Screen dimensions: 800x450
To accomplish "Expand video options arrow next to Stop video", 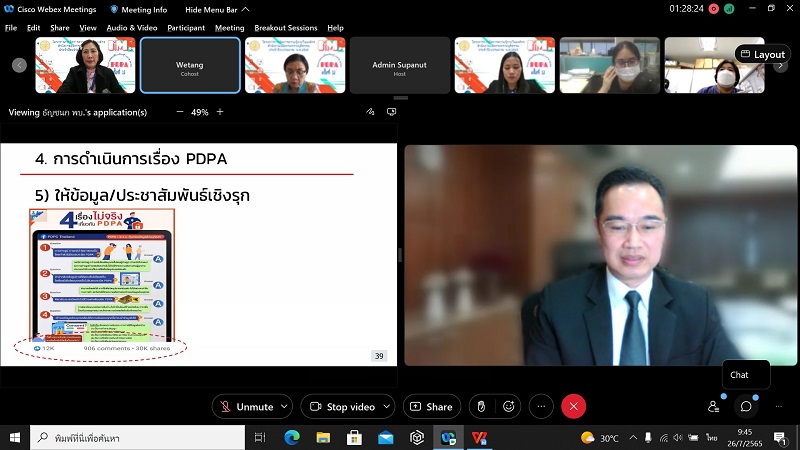I will [387, 407].
